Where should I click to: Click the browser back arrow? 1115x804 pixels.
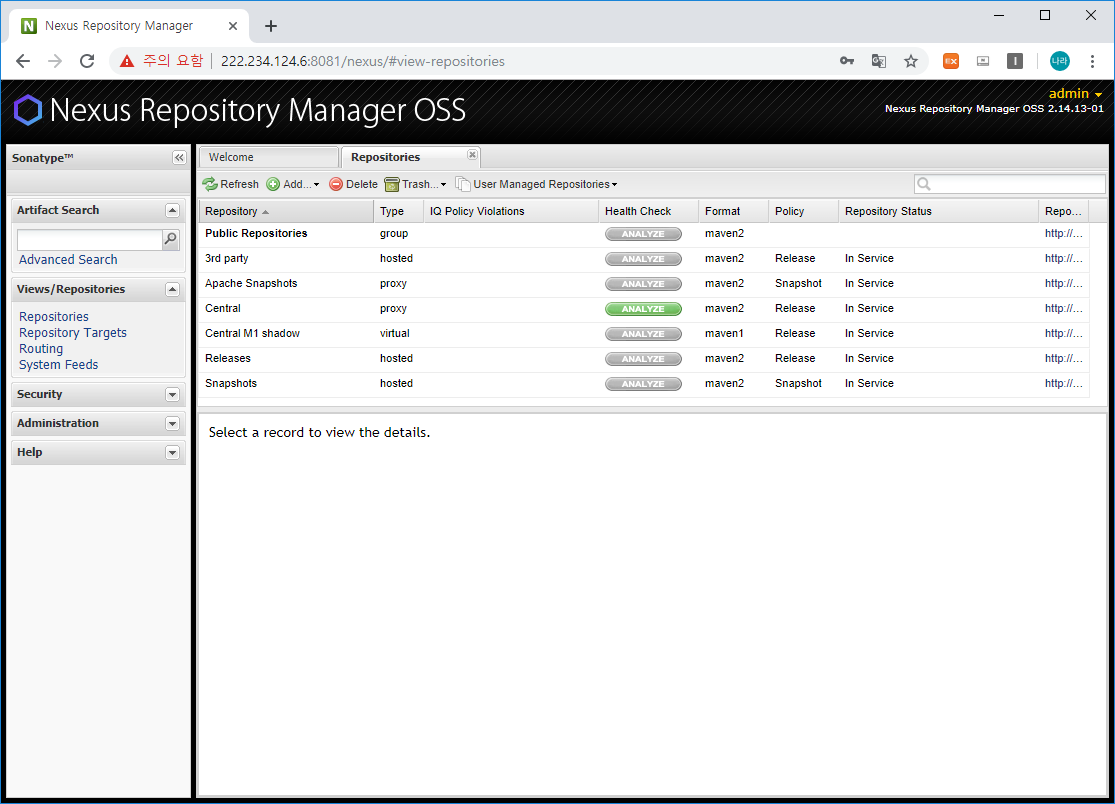23,61
